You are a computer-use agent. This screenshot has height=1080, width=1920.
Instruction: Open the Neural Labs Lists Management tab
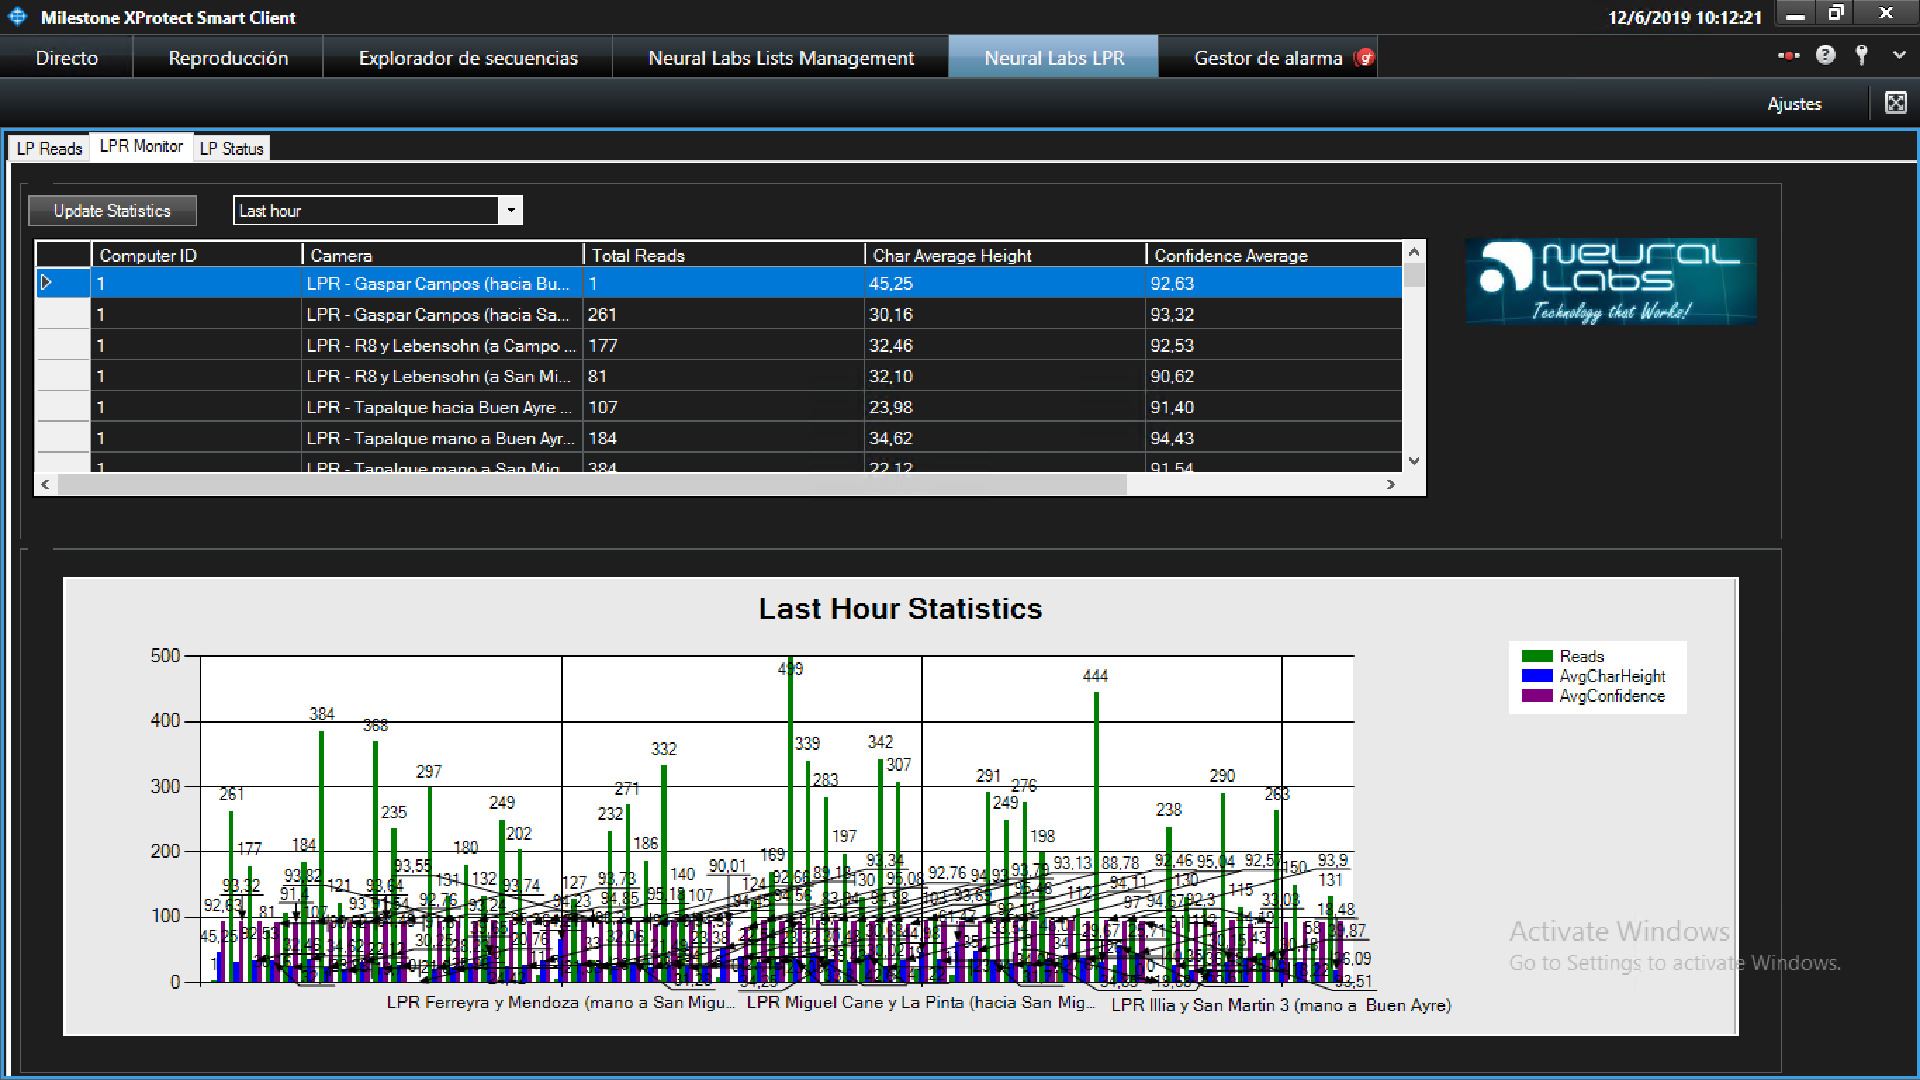(x=780, y=58)
